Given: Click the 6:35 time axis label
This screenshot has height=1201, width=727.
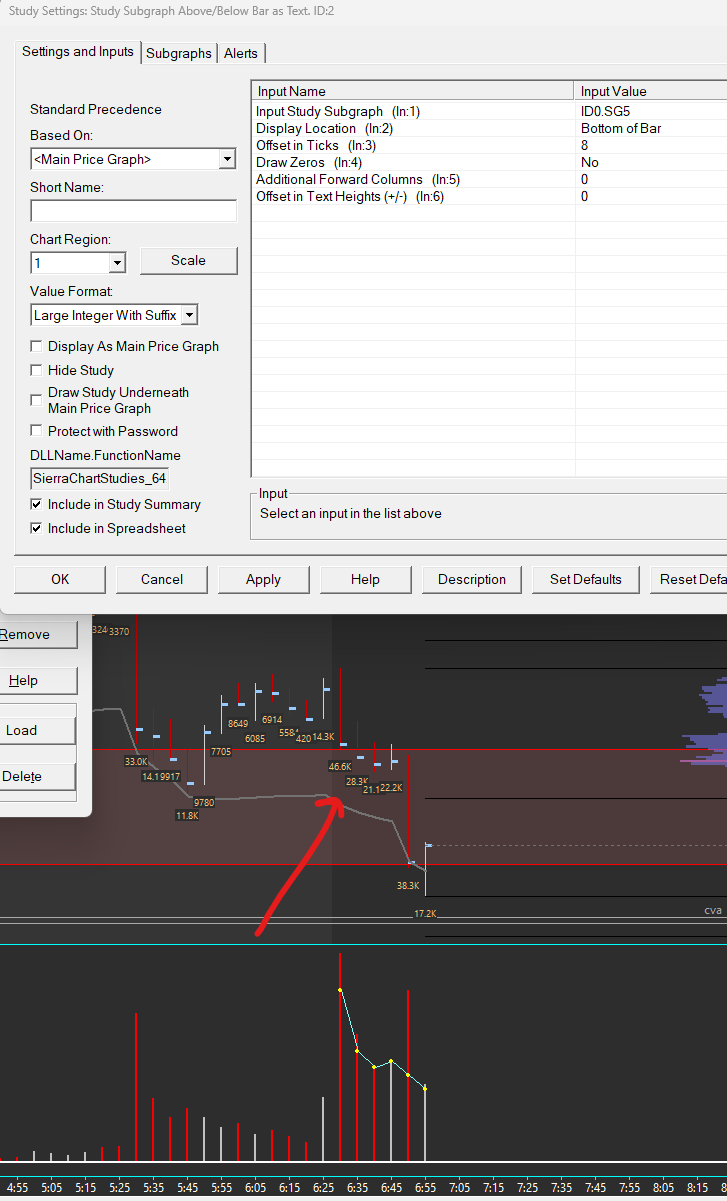Looking at the screenshot, I should (358, 1188).
